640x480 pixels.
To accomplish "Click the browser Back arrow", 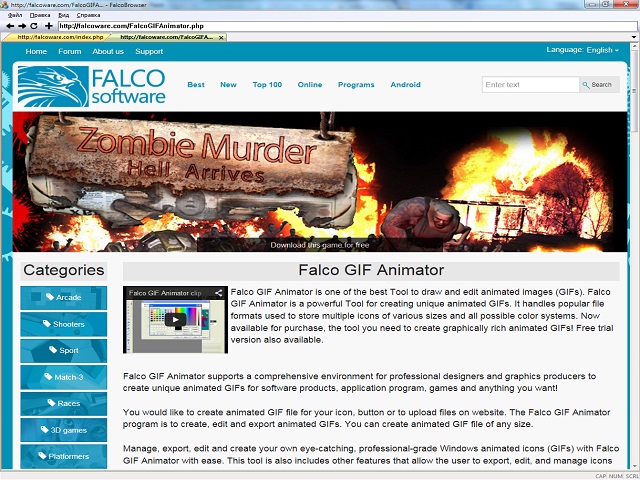I will coord(9,26).
